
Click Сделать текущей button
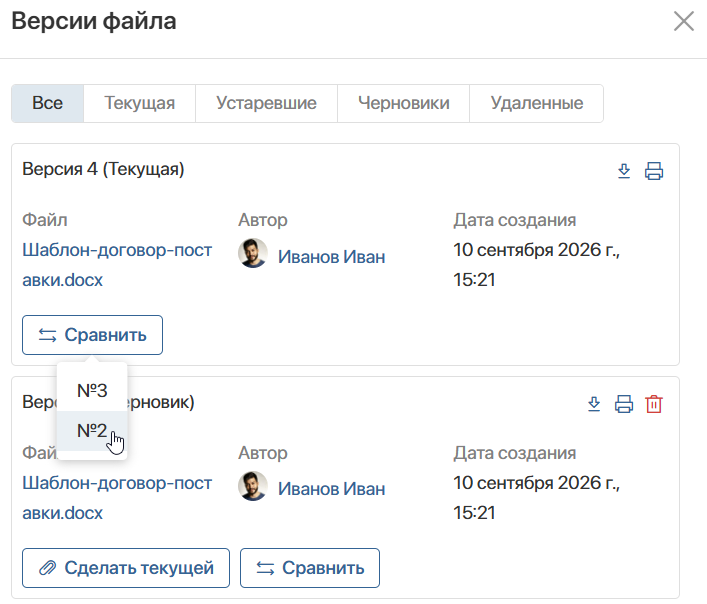(126, 568)
